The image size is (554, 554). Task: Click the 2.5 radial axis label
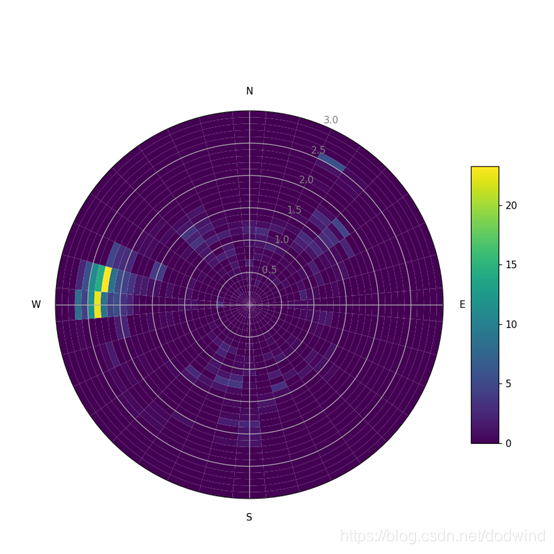click(318, 150)
